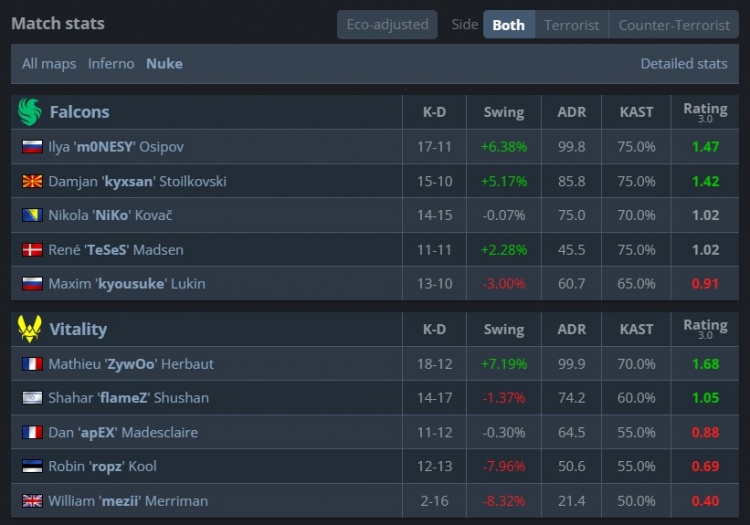The image size is (750, 525).
Task: Switch to the Inferno map tab
Action: click(x=111, y=63)
